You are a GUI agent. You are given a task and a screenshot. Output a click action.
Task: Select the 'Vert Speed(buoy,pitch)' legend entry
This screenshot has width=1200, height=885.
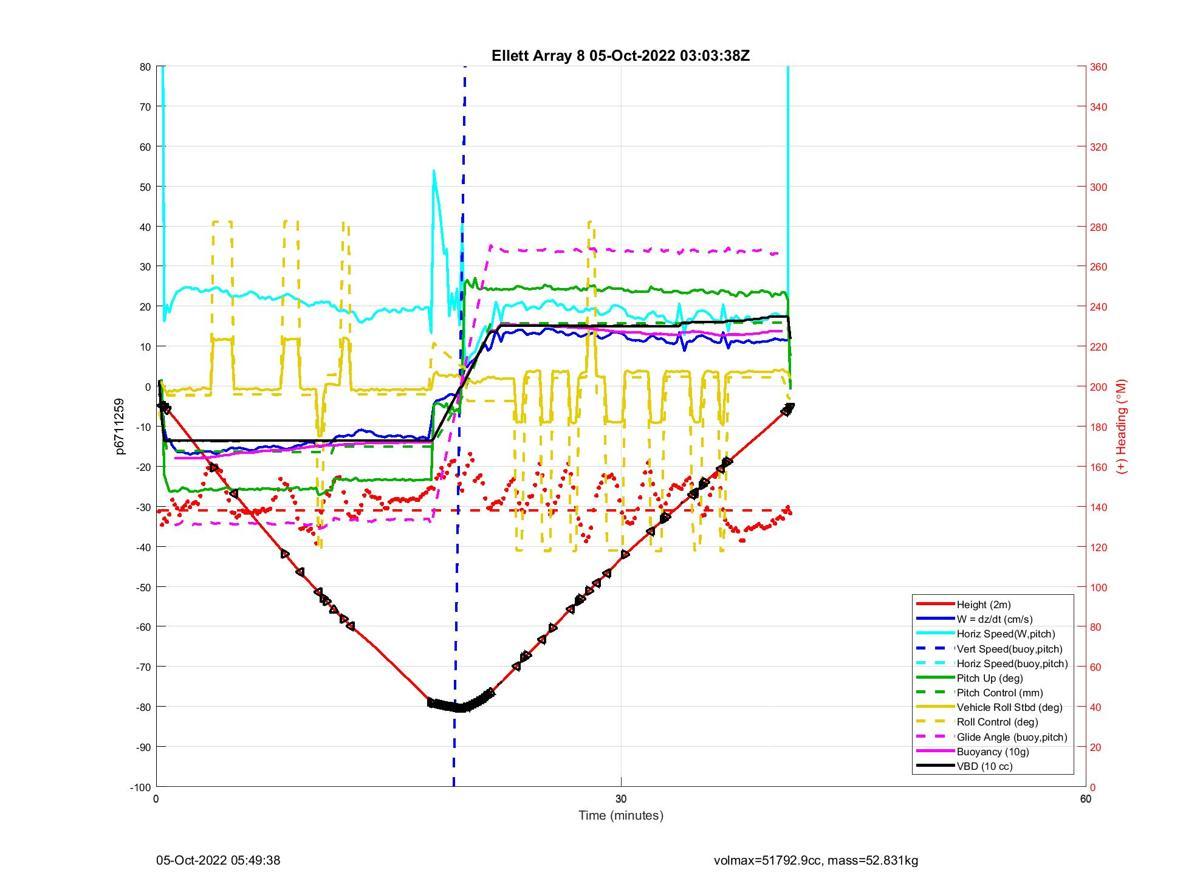coord(1010,649)
